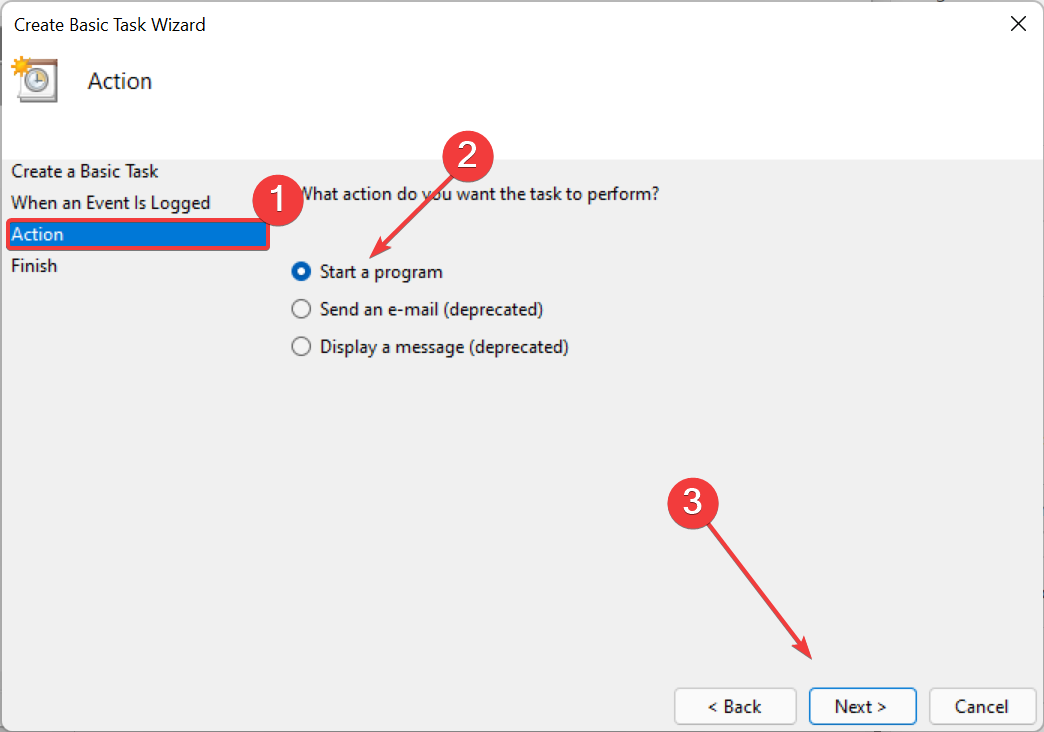The width and height of the screenshot is (1044, 732).
Task: Click the task scheduler clock icon
Action: coord(35,80)
